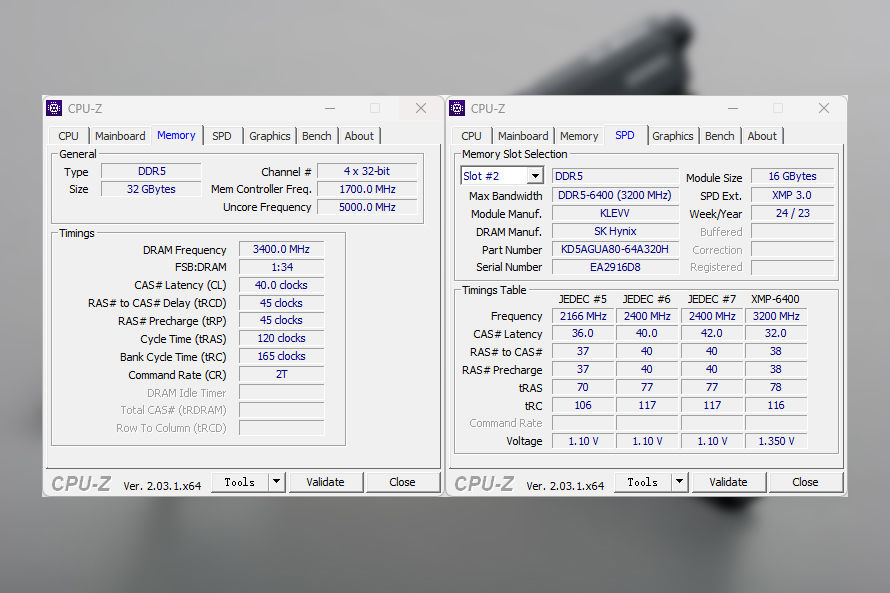Click the Tools button in left window

click(x=240, y=482)
